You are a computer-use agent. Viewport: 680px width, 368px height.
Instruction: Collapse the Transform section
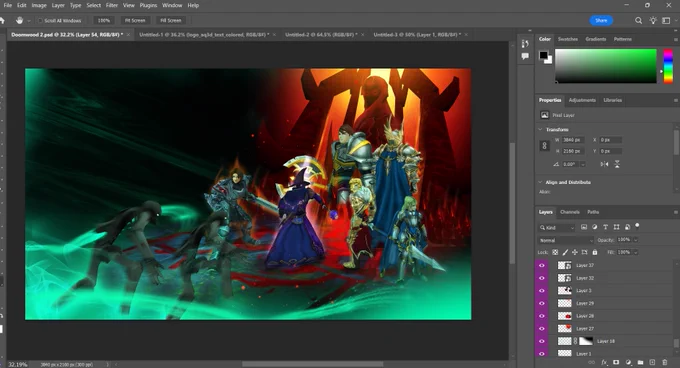click(540, 130)
